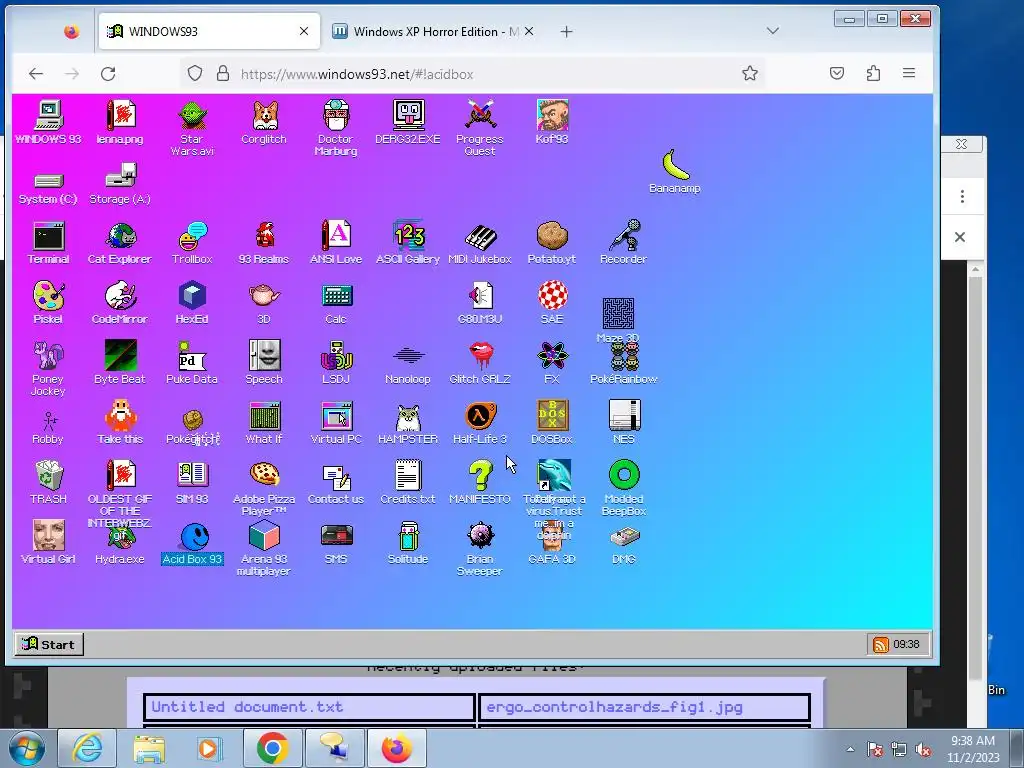Launch the Terminal icon
Screen dimensions: 1024x768
pos(48,236)
